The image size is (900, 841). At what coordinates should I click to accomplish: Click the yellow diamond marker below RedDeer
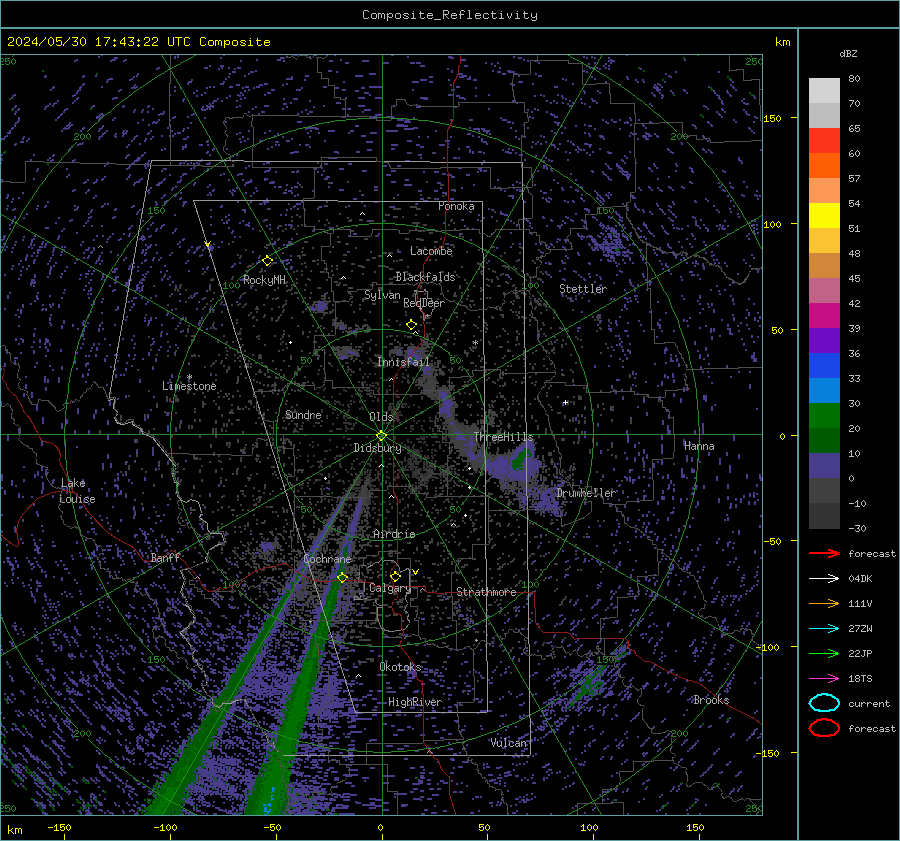412,325
